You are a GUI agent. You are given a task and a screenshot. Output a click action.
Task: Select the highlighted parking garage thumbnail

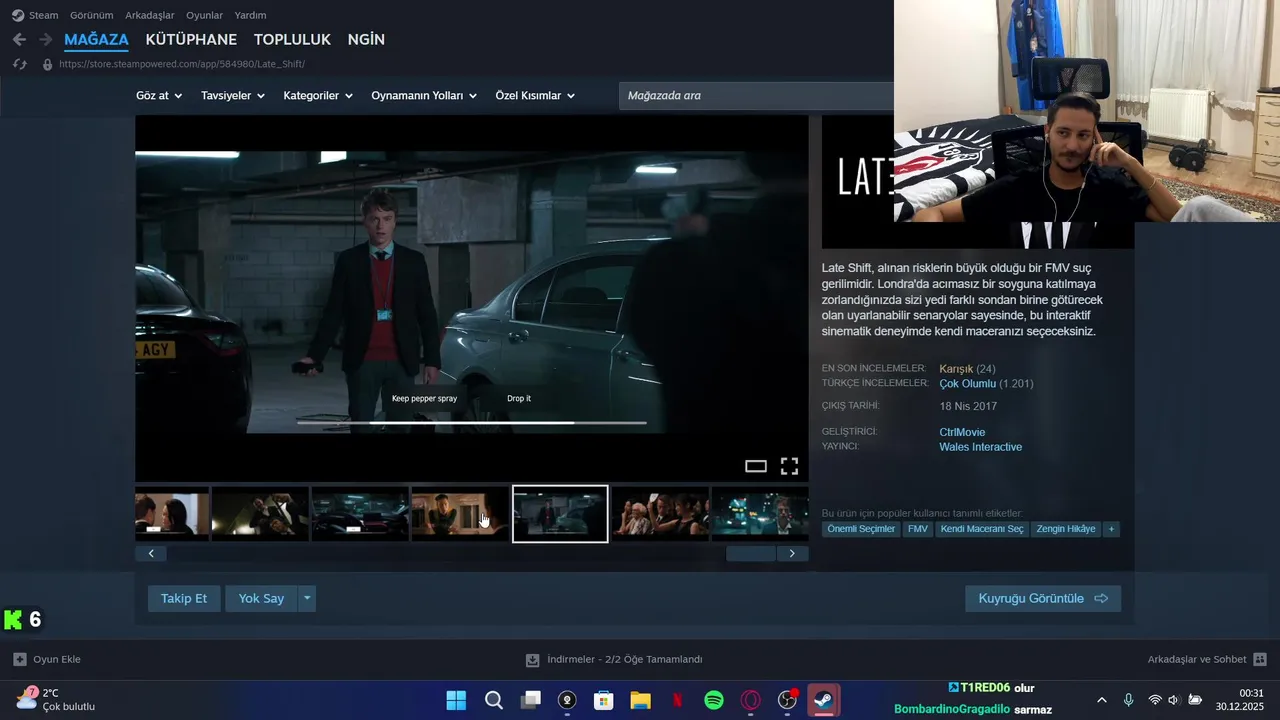560,514
